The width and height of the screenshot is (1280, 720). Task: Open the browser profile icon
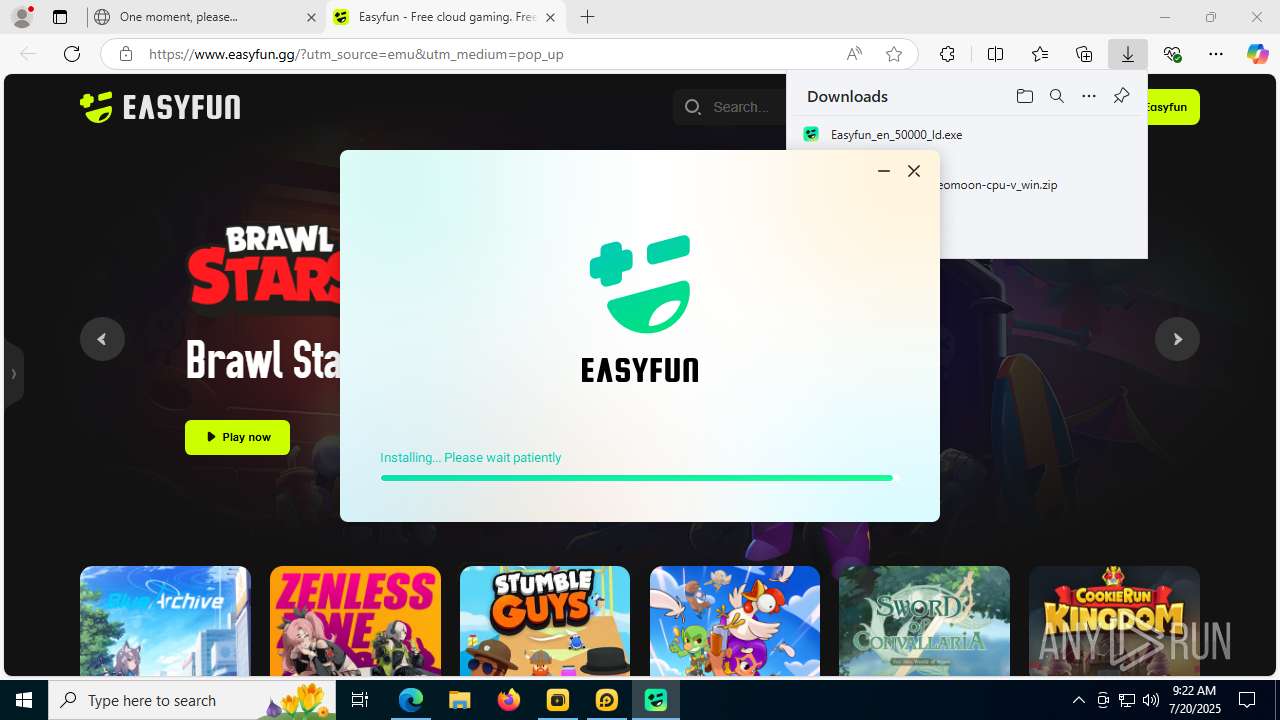pos(22,17)
